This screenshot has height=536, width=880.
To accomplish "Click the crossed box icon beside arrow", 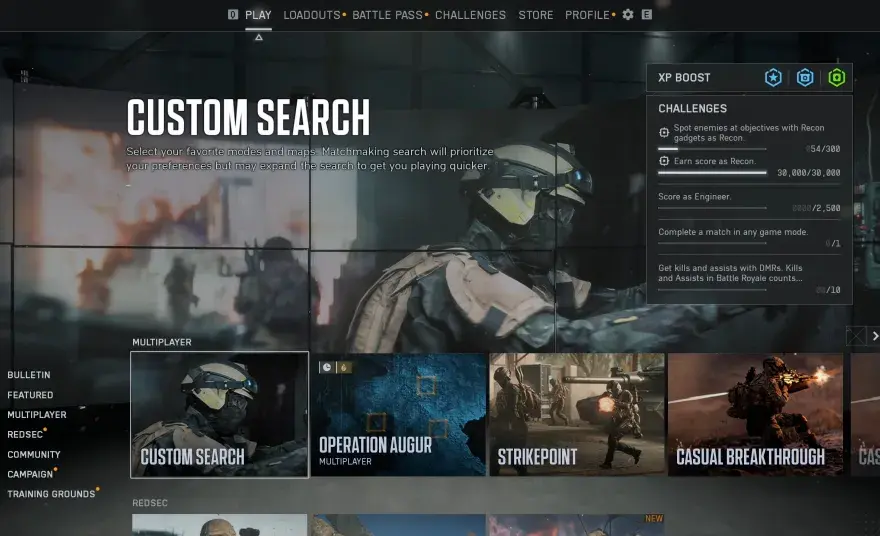I will pyautogui.click(x=856, y=336).
